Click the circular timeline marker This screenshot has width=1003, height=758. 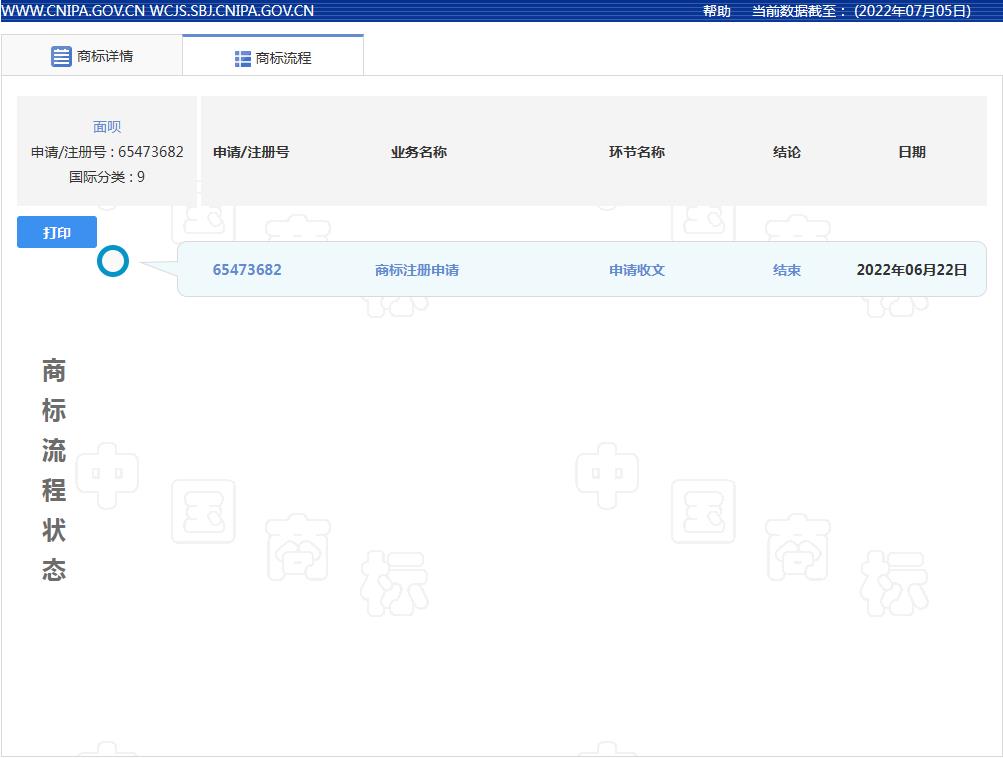pos(113,261)
